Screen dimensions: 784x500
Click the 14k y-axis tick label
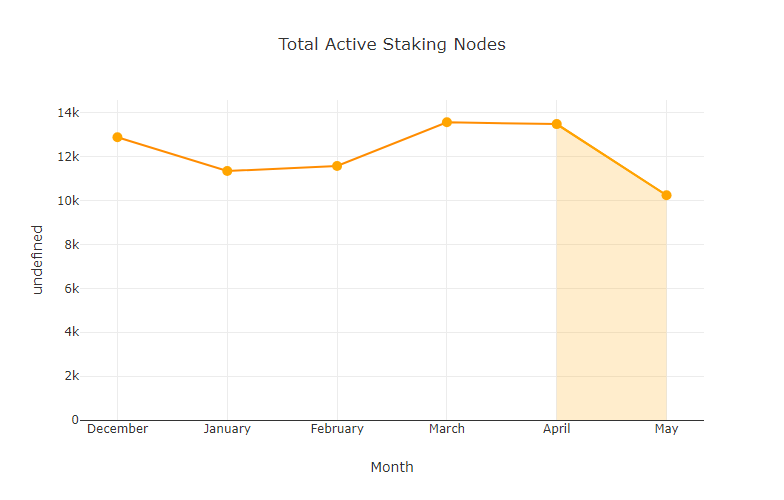coord(67,112)
